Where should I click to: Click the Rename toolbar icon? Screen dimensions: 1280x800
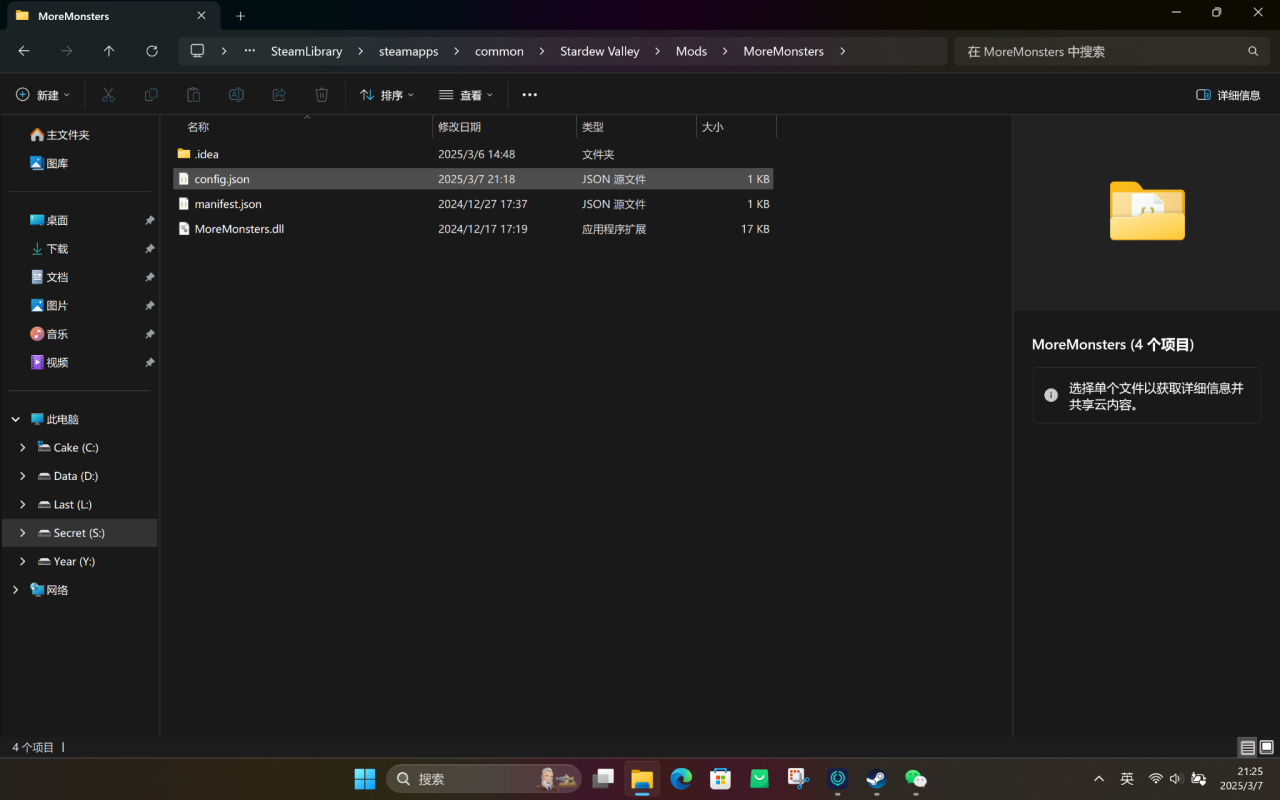(x=236, y=95)
